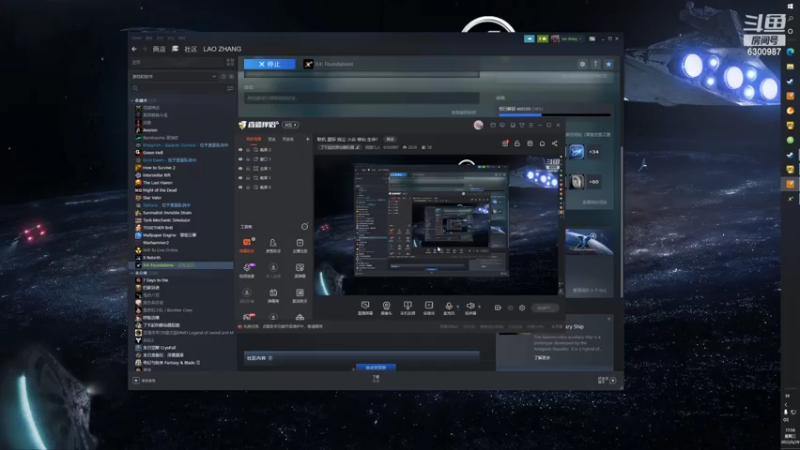The width and height of the screenshot is (800, 450).
Task: Open the toolbox tool with purple new badge
Action: (247, 270)
